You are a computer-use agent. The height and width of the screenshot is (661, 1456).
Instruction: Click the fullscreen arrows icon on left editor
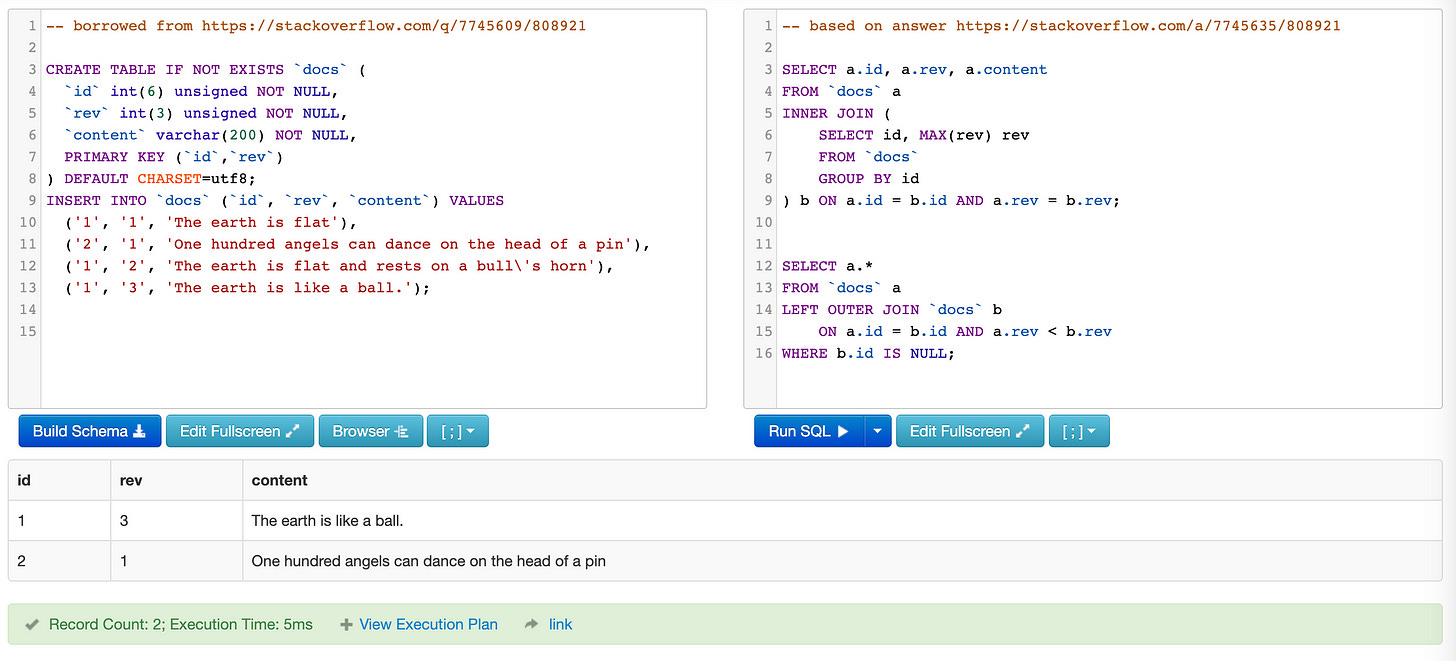pos(293,430)
